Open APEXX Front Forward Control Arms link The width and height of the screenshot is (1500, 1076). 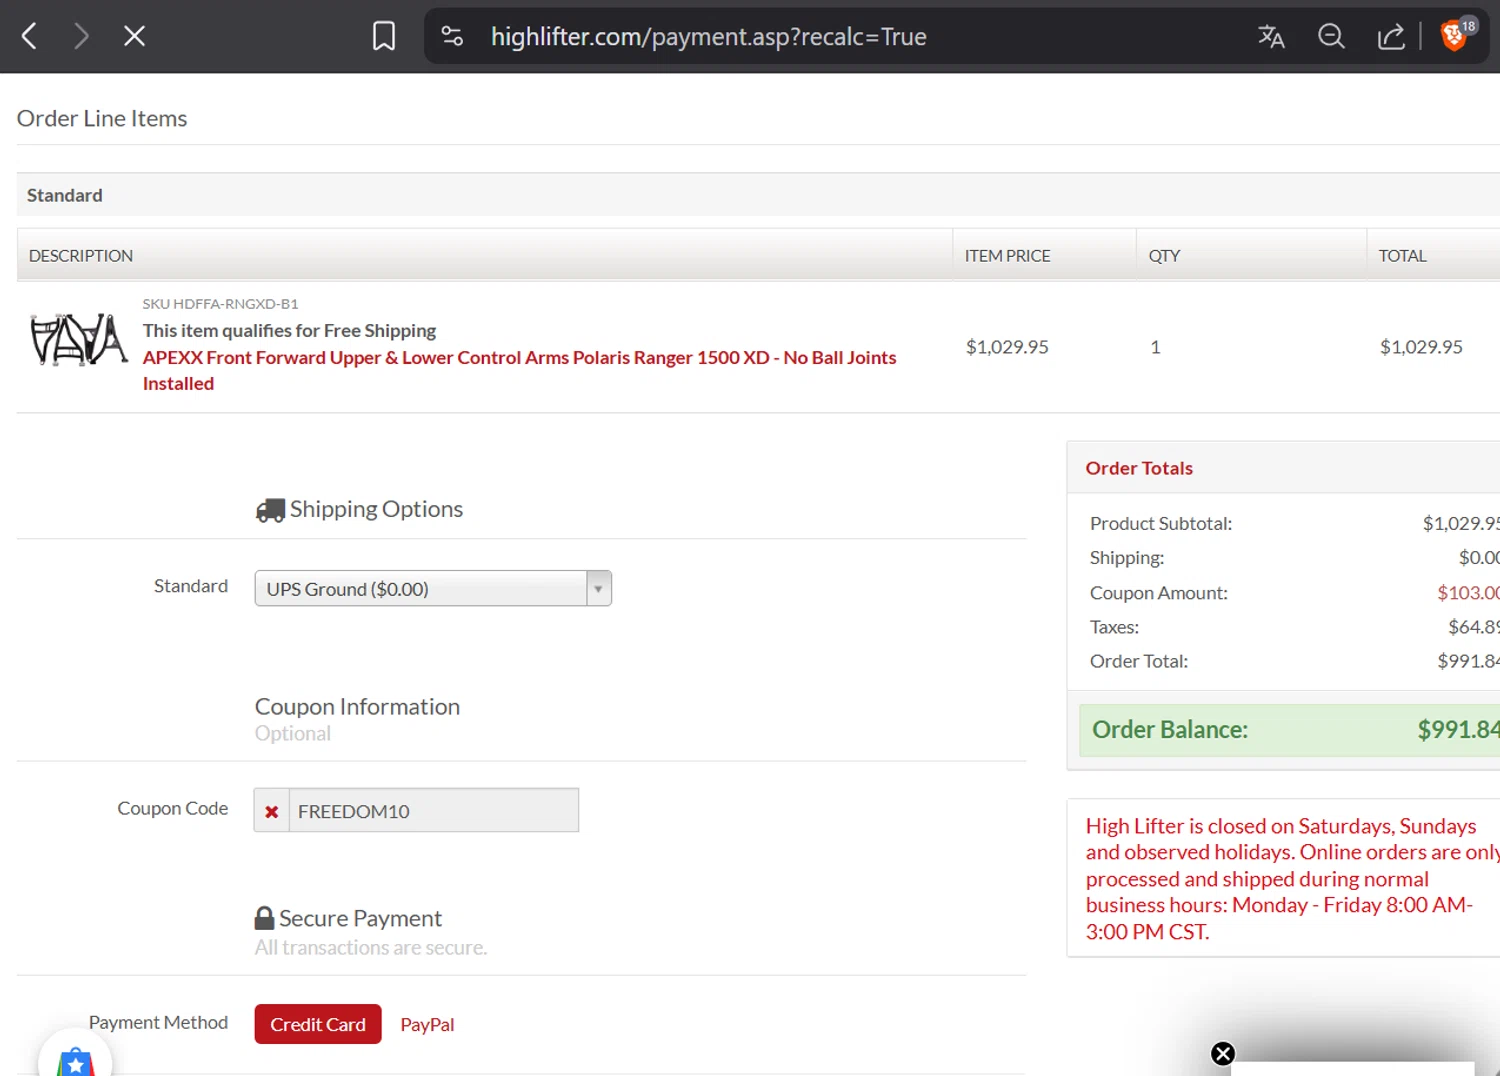click(519, 370)
